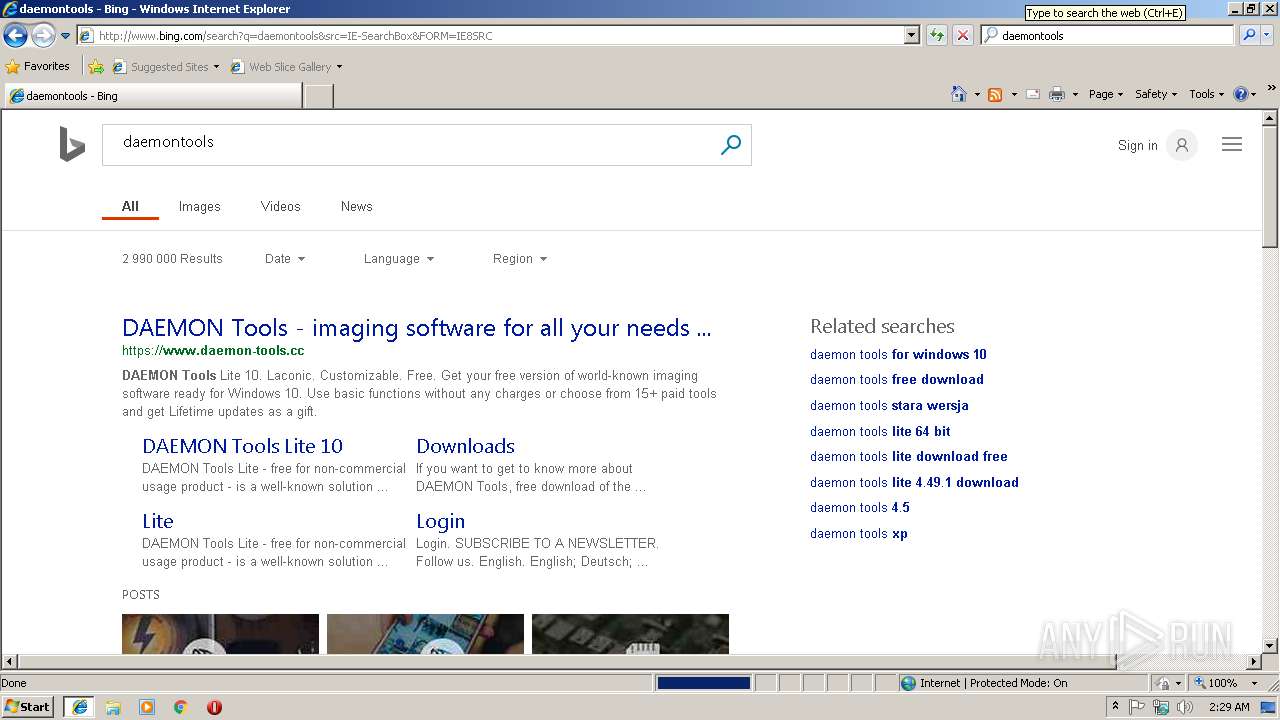The image size is (1280, 720).
Task: Click related search lite 4.49.1 download
Action: tap(914, 482)
